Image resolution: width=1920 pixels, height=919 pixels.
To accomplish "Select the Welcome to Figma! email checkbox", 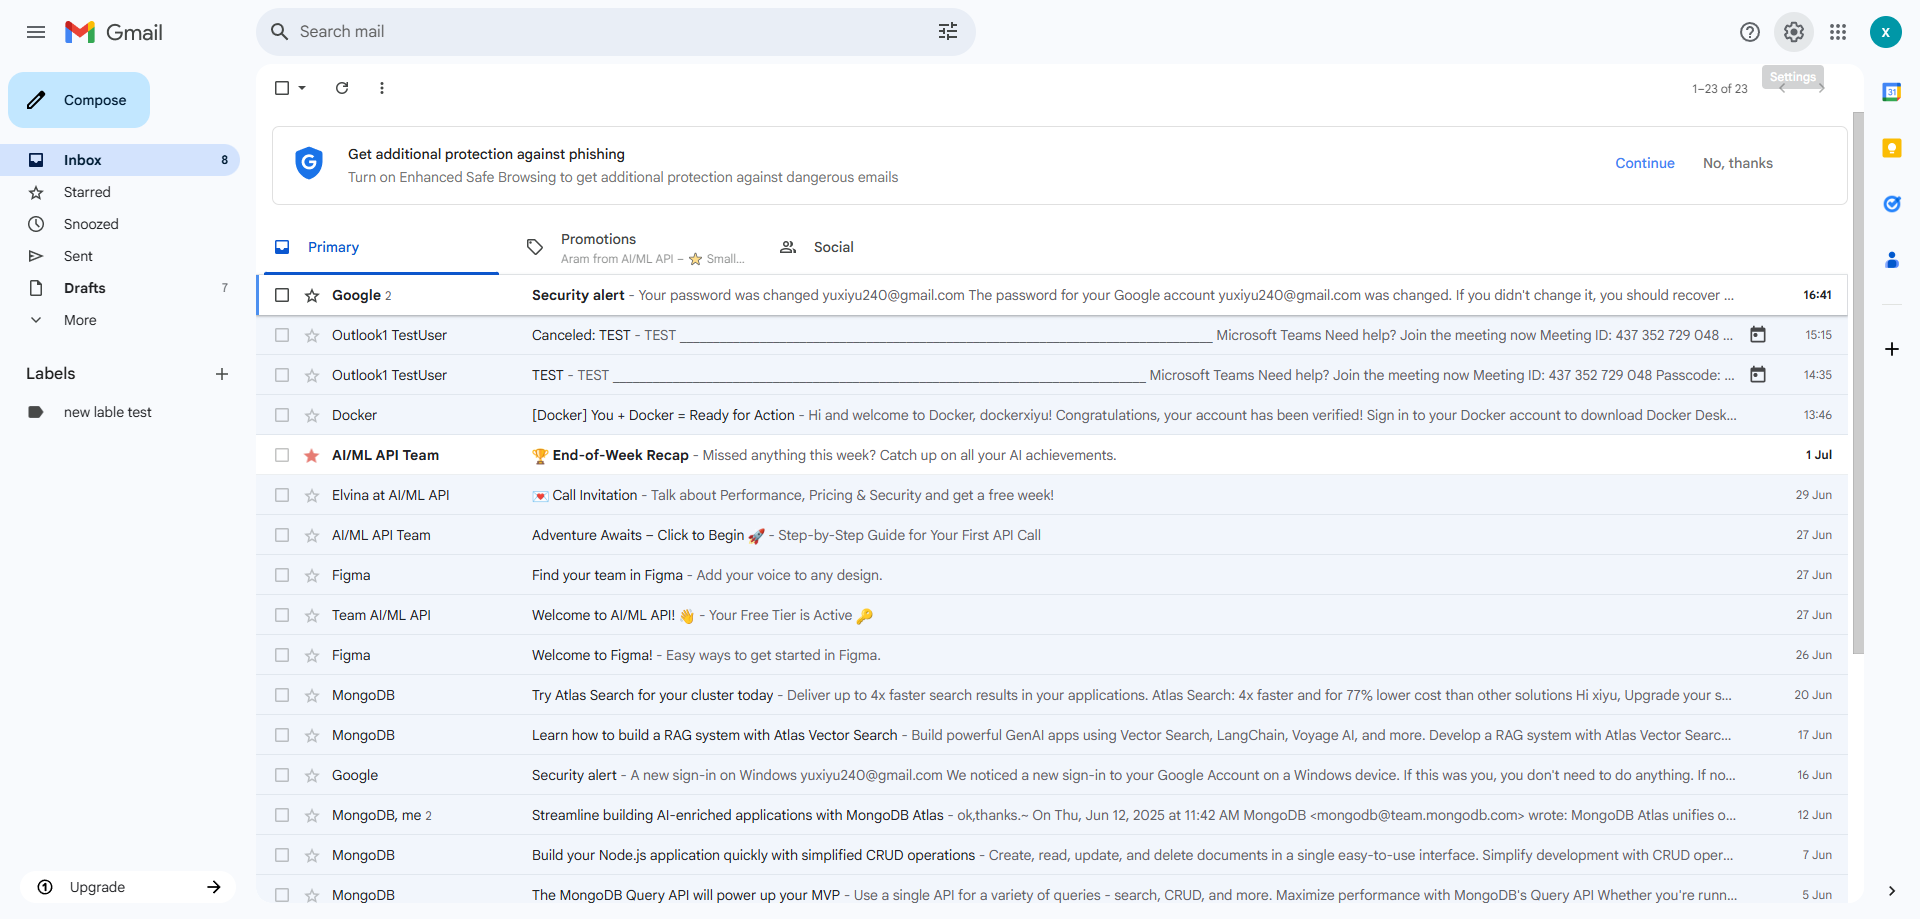I will click(x=282, y=655).
